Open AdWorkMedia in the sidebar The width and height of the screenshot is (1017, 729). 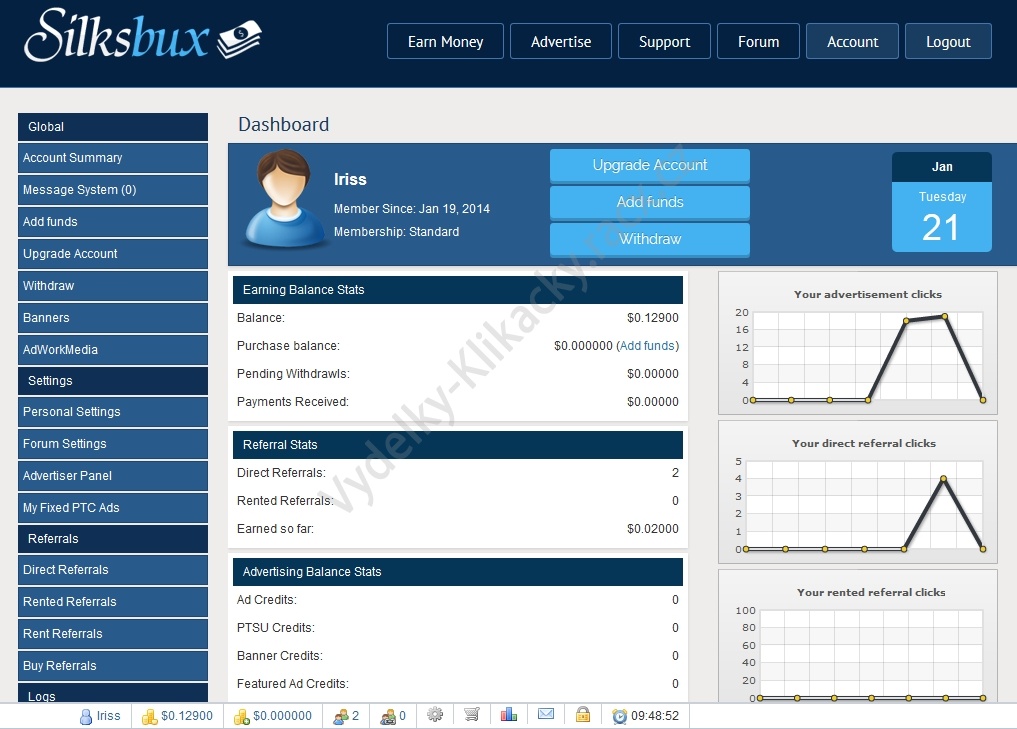click(x=113, y=350)
